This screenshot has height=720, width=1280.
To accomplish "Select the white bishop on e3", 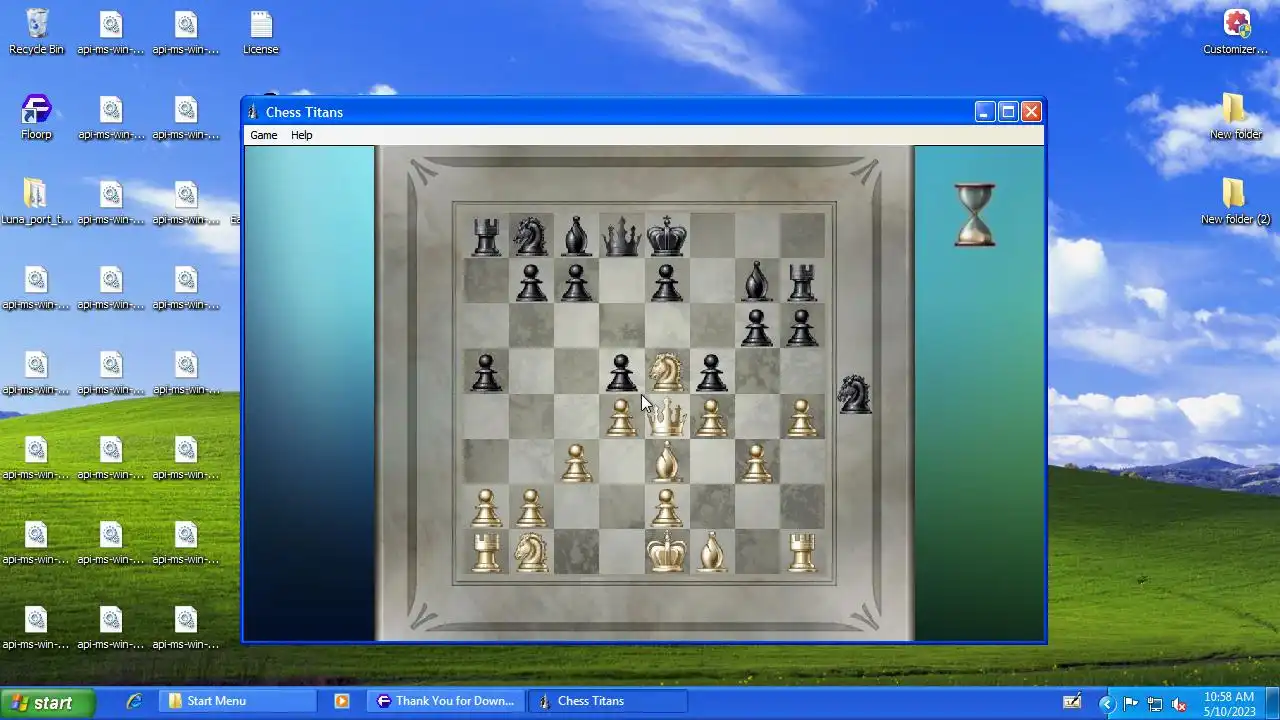I will coord(667,462).
